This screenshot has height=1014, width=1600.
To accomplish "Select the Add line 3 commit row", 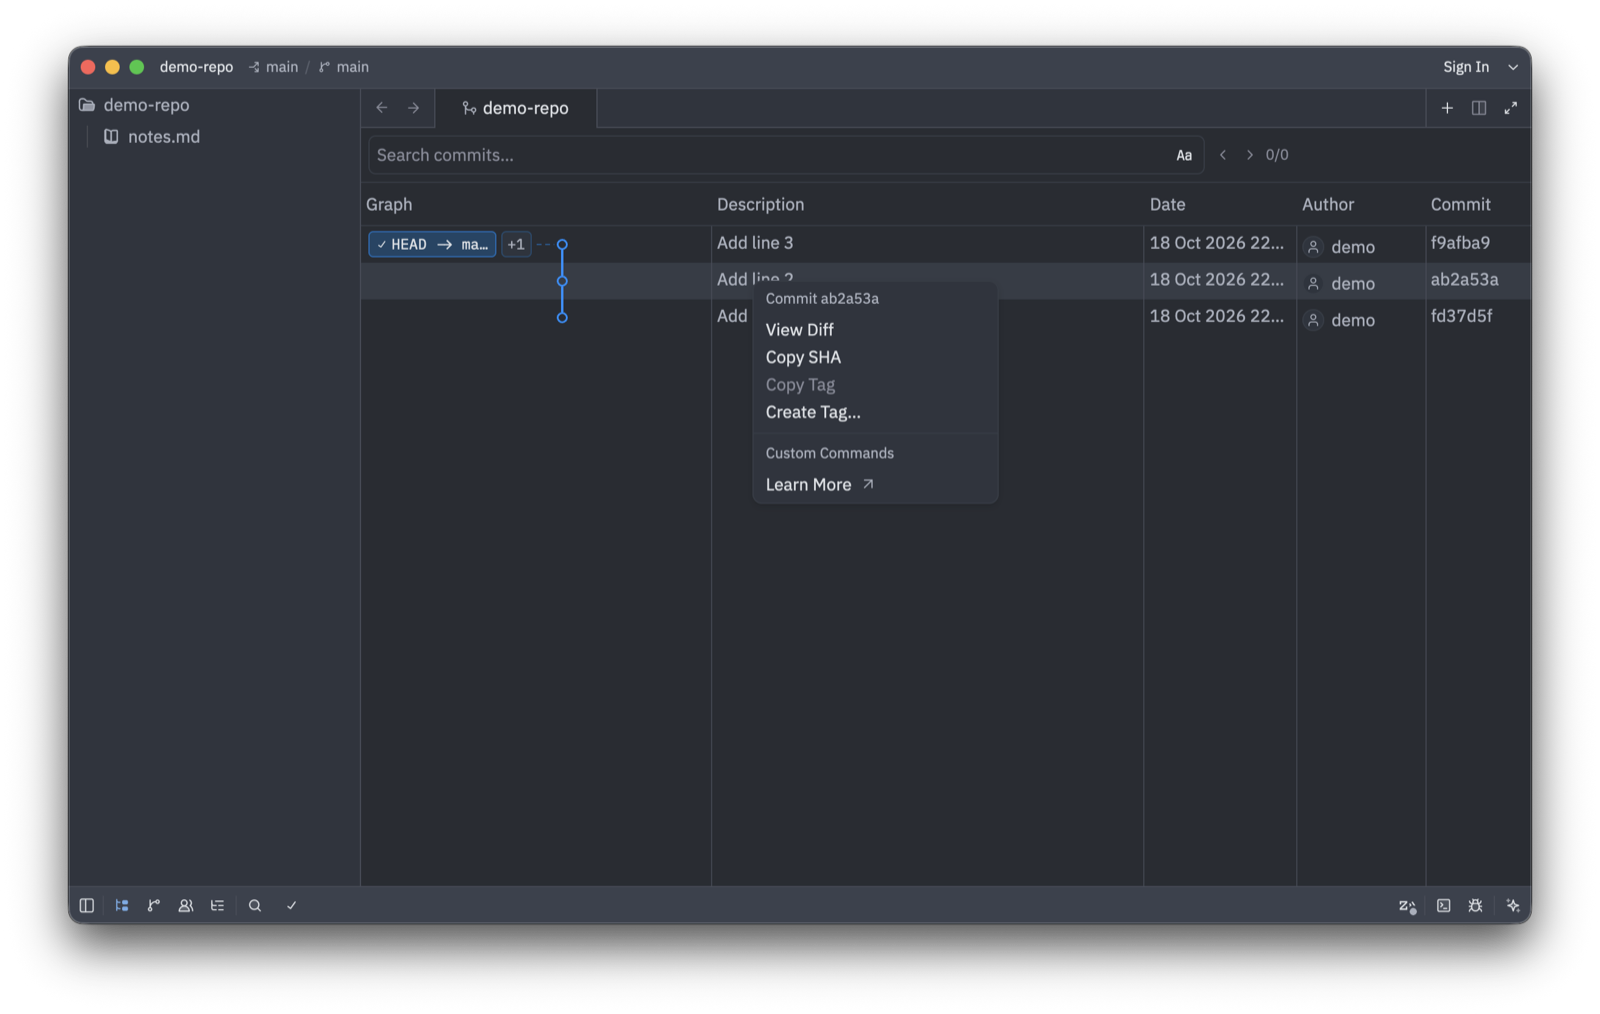I will click(x=945, y=244).
